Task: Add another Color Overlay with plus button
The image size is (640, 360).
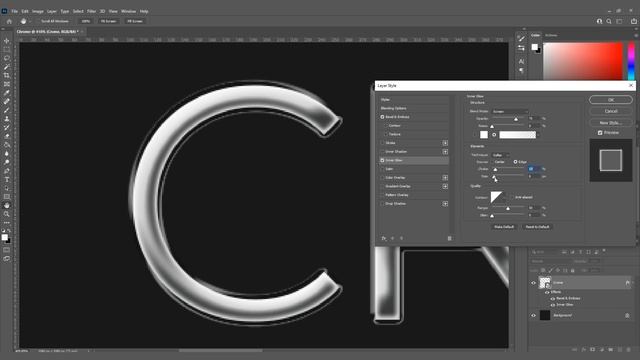Action: pos(445,178)
